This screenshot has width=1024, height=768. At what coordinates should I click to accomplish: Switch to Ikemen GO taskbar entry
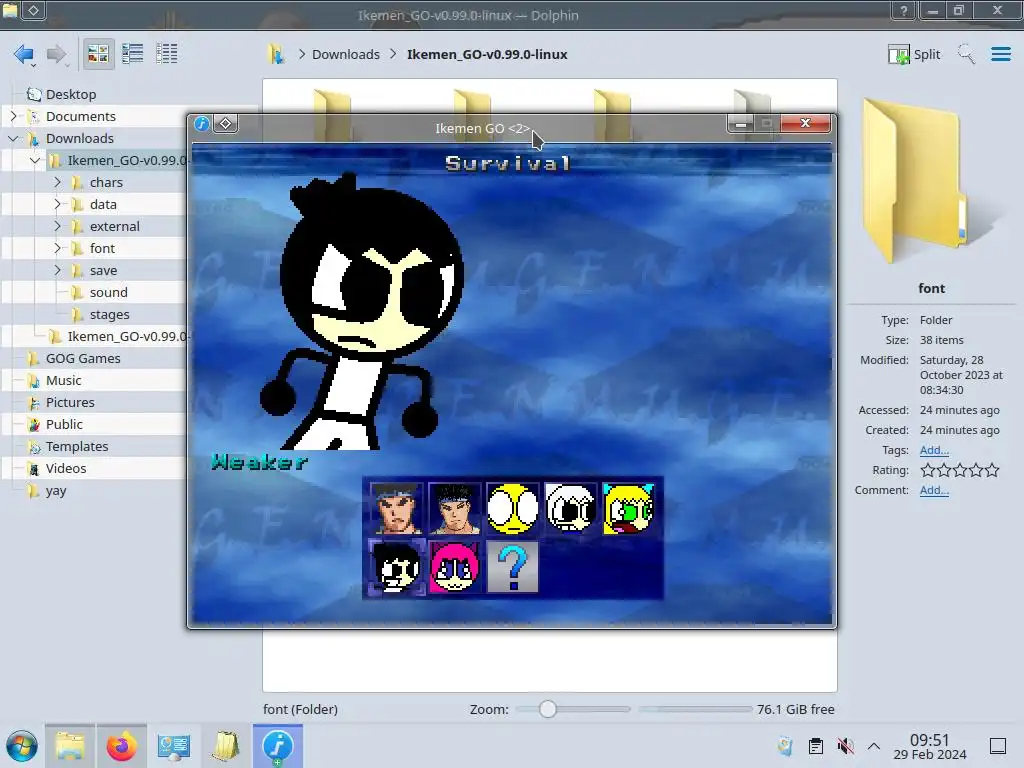pyautogui.click(x=278, y=746)
